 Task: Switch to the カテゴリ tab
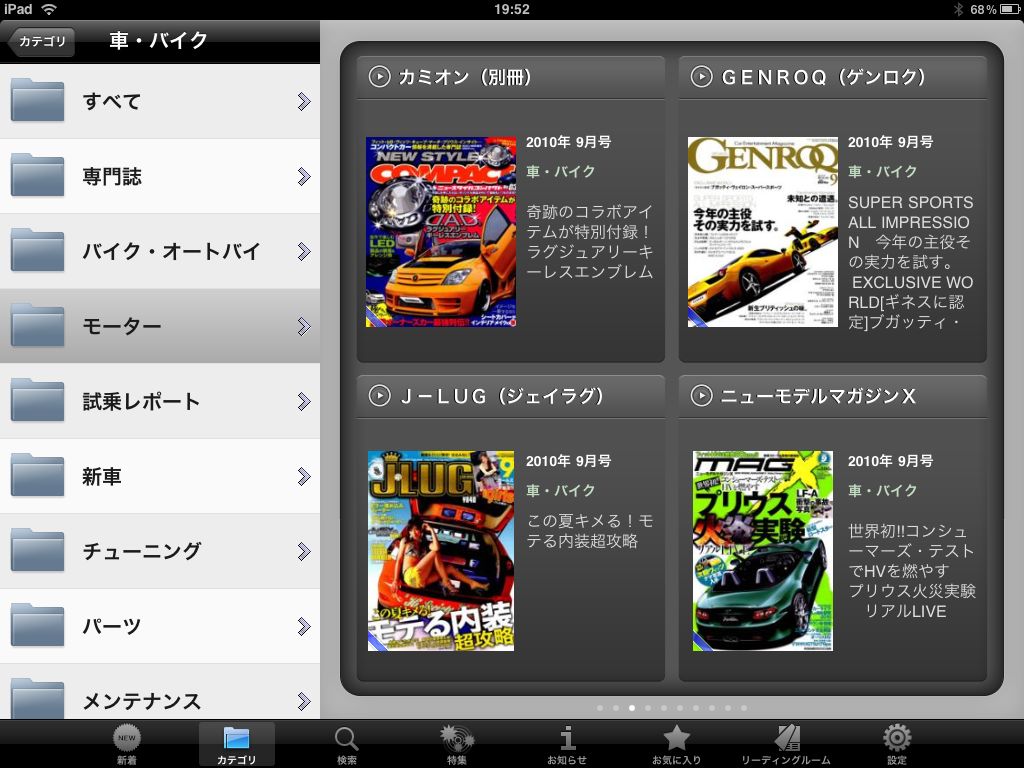tap(236, 744)
